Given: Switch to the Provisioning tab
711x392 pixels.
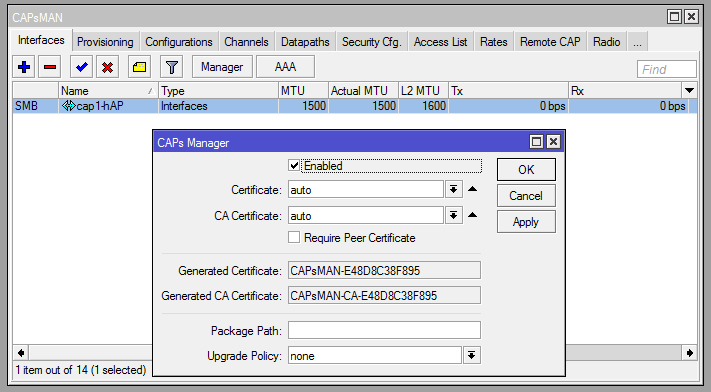Looking at the screenshot, I should 105,42.
